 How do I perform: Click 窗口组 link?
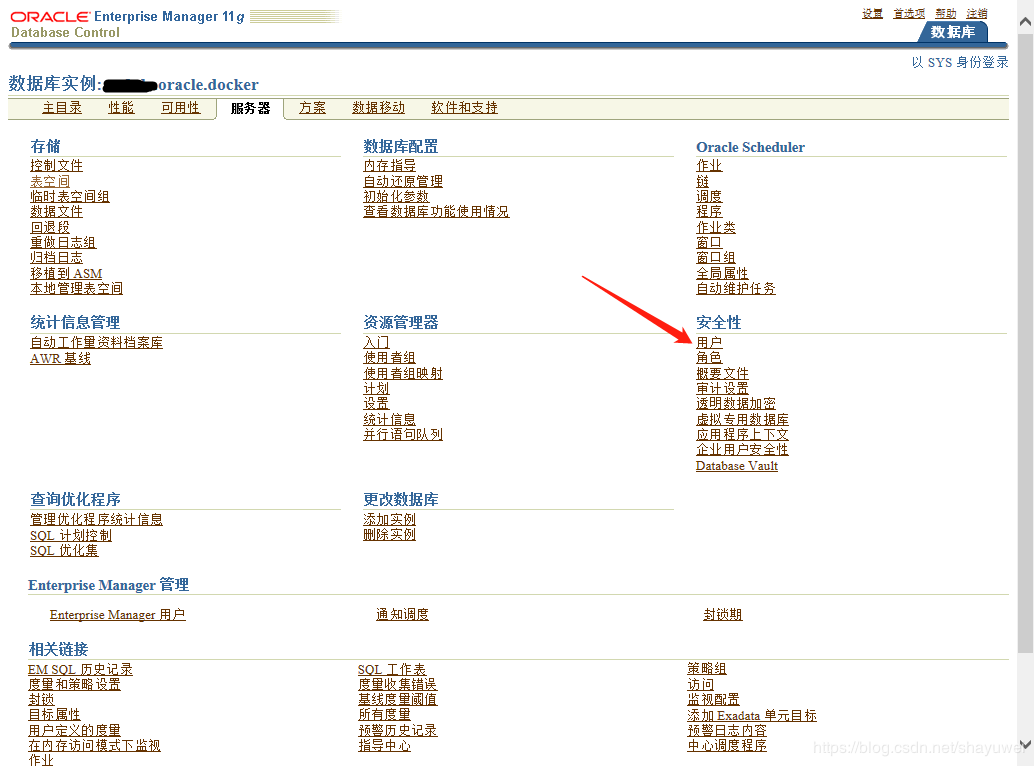click(x=716, y=258)
